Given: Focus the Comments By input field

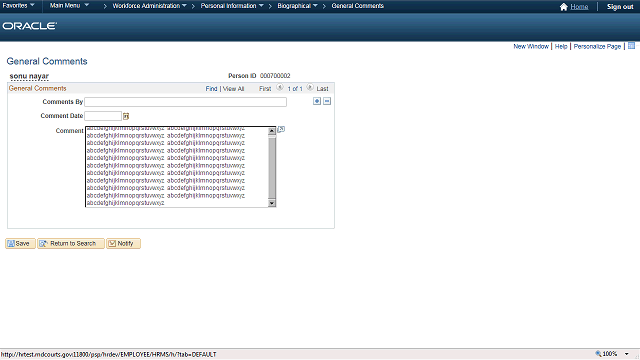Looking at the screenshot, I should tap(185, 102).
